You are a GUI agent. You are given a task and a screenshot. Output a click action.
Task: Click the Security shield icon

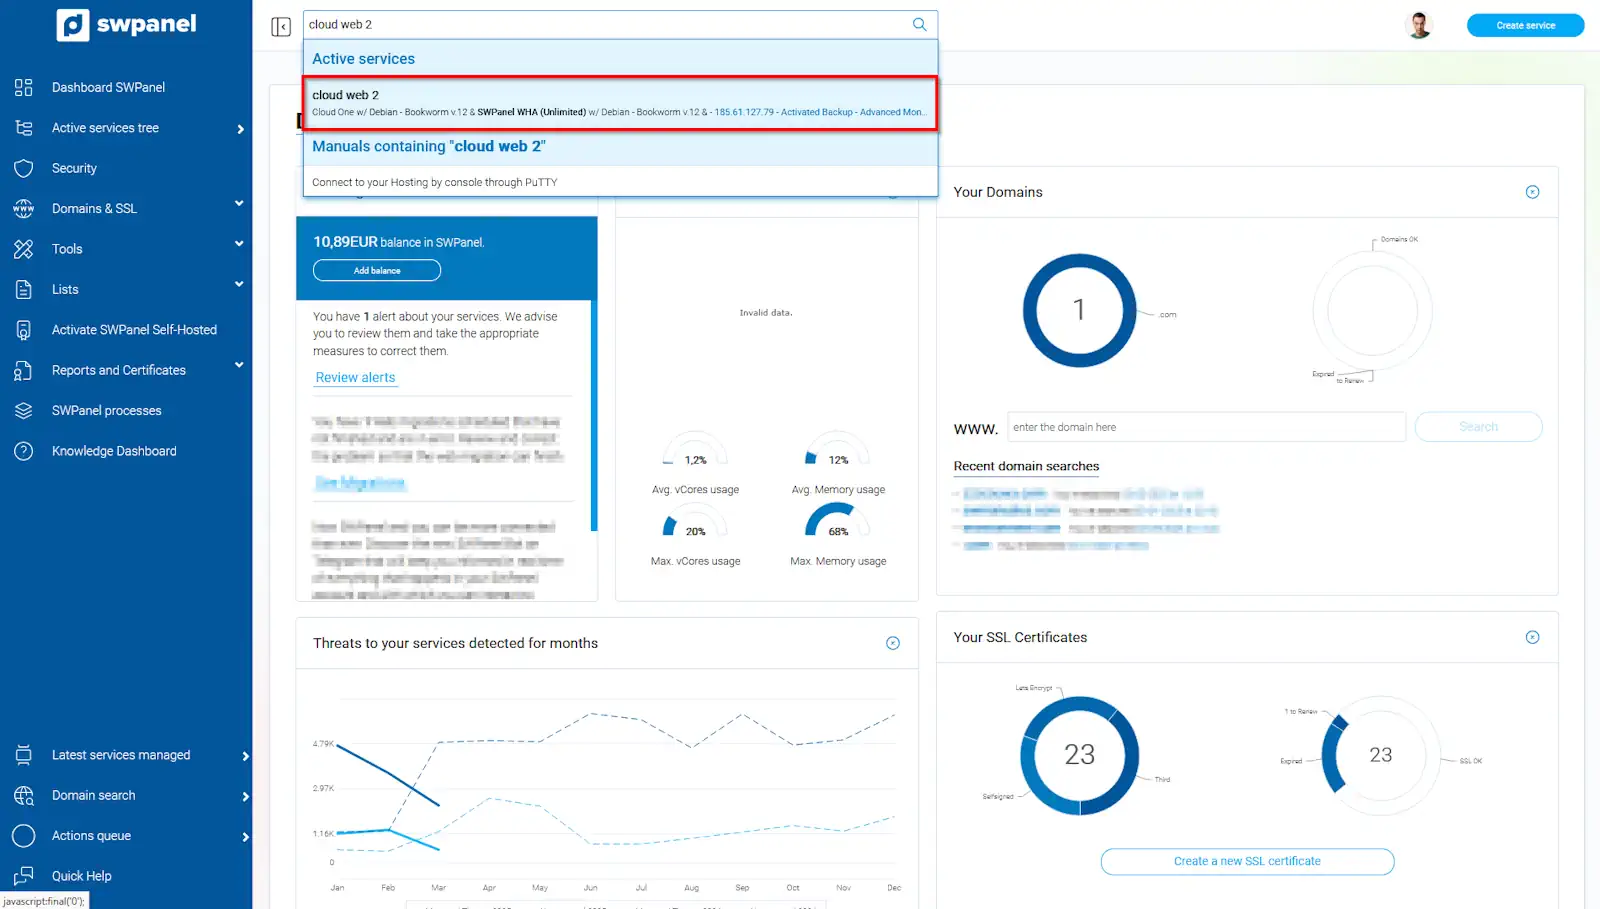click(x=24, y=168)
